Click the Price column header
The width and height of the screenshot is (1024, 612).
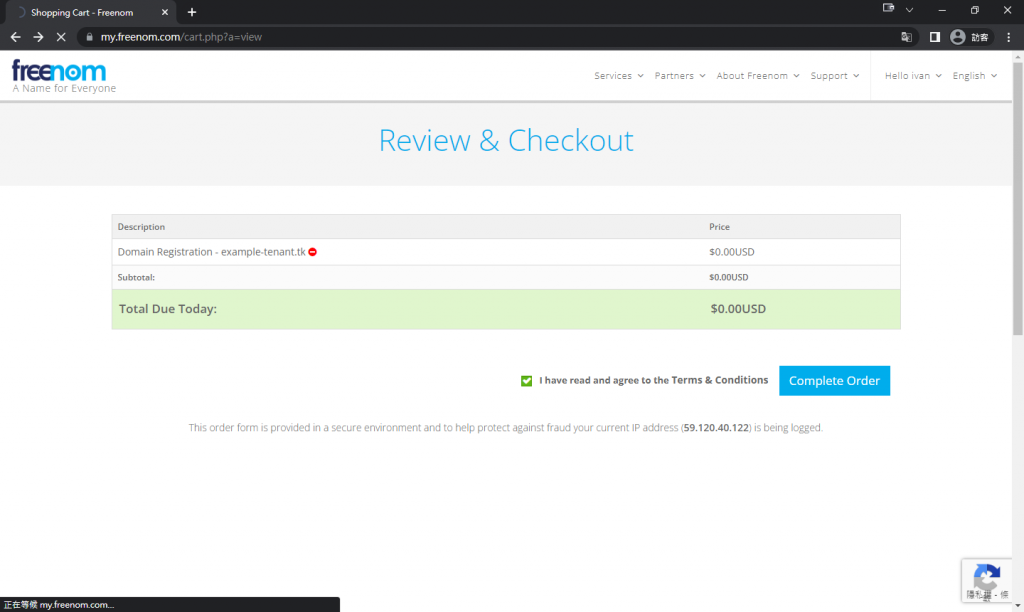pyautogui.click(x=719, y=227)
